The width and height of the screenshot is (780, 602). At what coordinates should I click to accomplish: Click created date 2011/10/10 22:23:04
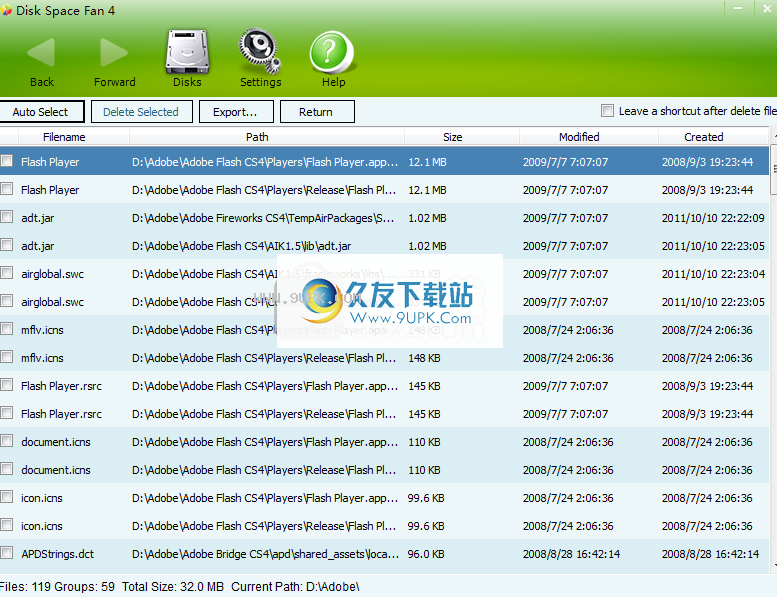click(713, 274)
